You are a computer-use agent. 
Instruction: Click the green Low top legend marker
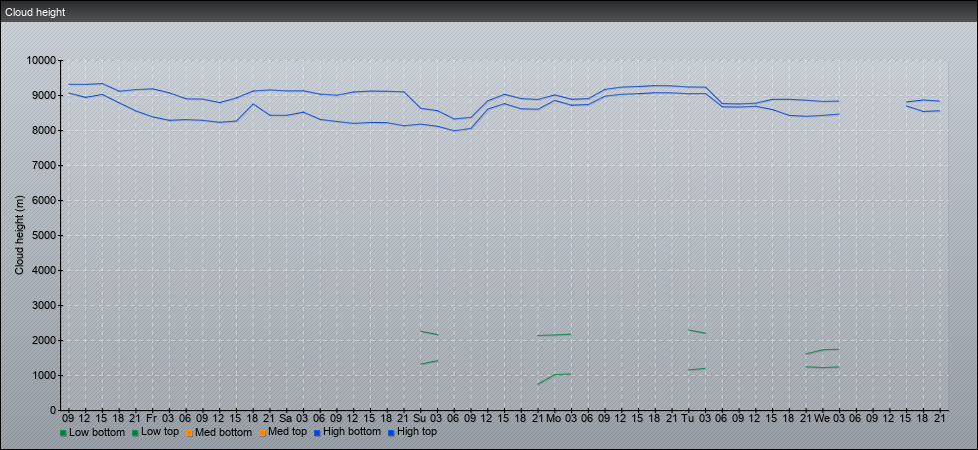point(136,433)
